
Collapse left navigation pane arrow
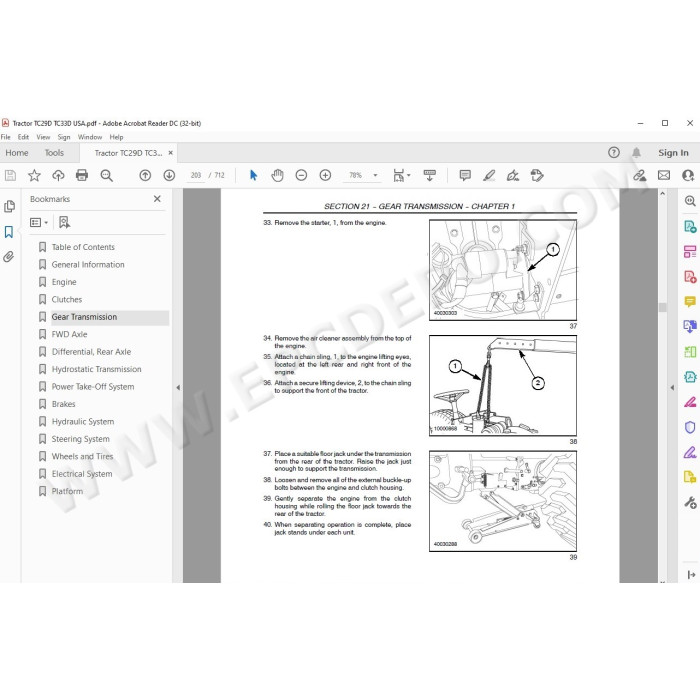click(x=178, y=388)
